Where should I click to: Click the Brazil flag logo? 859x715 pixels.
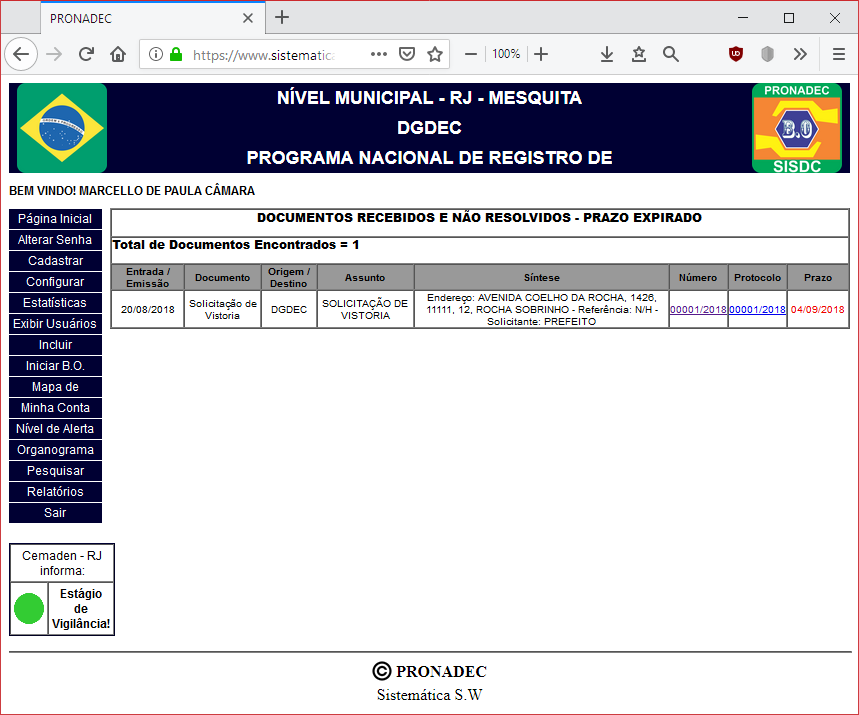click(x=62, y=128)
